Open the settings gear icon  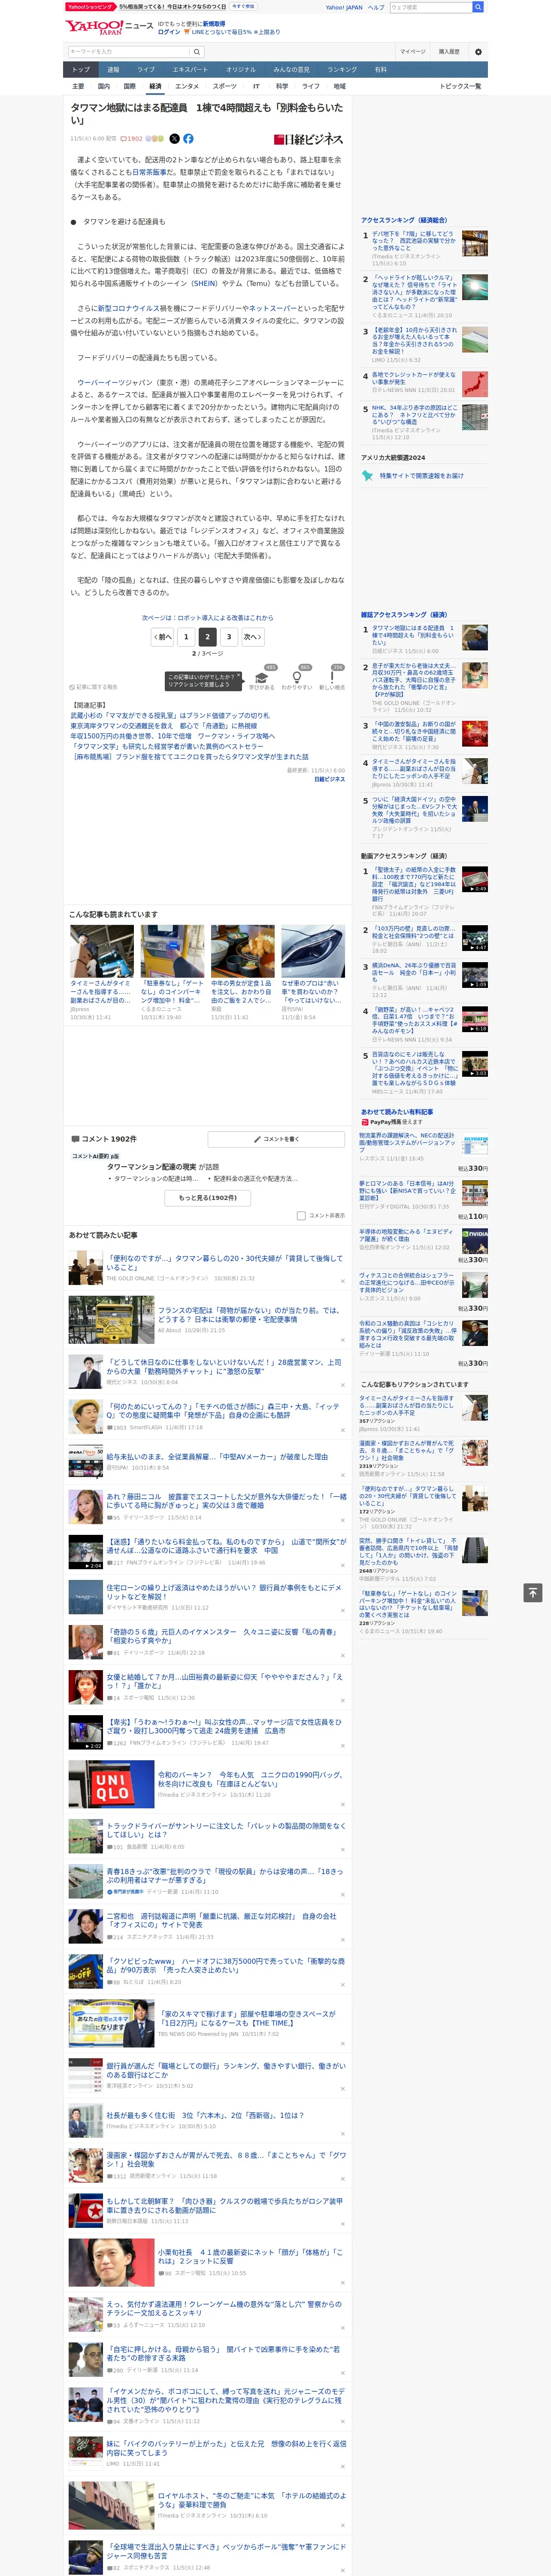[478, 52]
